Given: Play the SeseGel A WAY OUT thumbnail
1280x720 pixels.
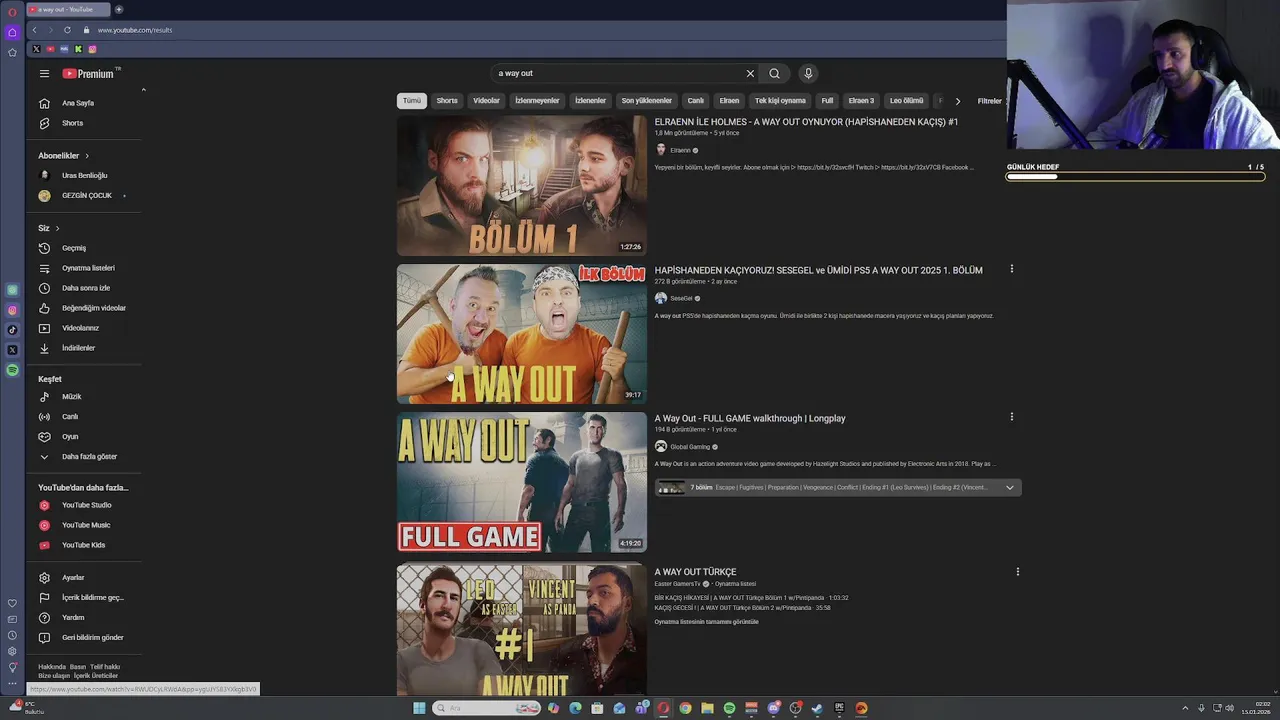Looking at the screenshot, I should [x=521, y=334].
